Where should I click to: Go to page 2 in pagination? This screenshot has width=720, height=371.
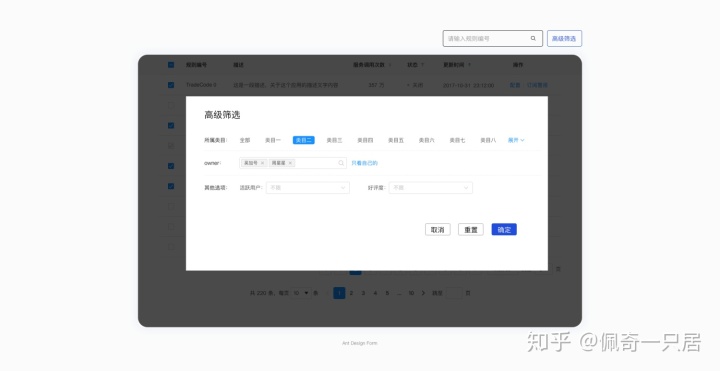coord(351,293)
